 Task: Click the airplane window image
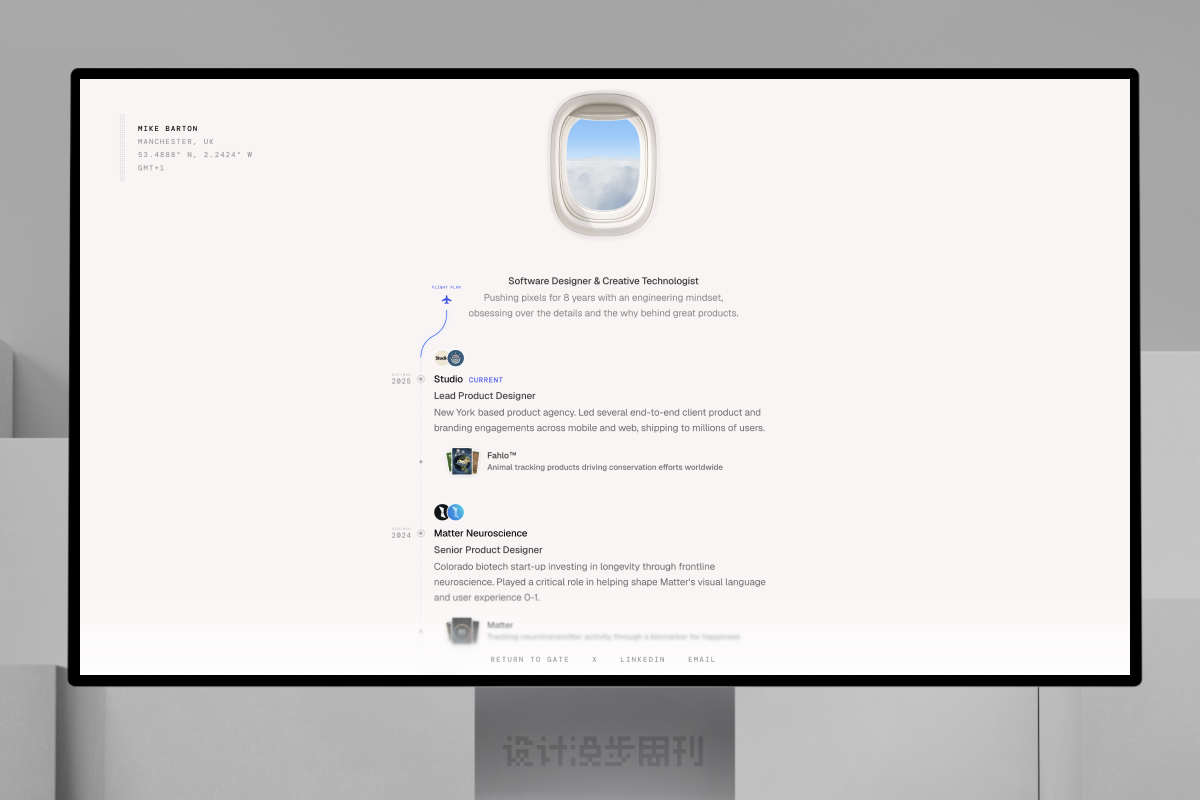[603, 164]
